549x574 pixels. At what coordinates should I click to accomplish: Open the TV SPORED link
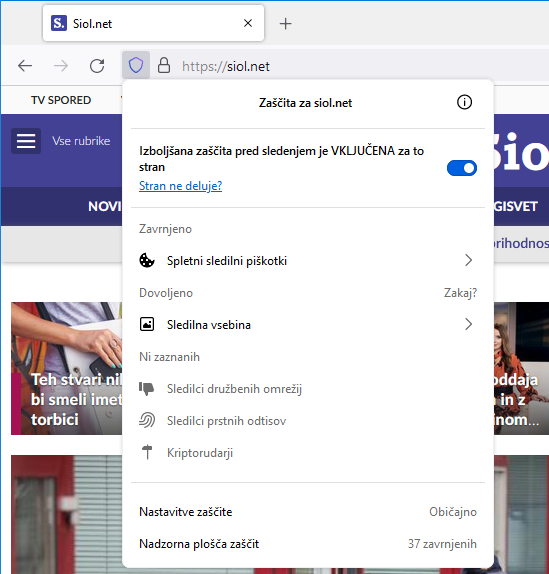[x=61, y=100]
